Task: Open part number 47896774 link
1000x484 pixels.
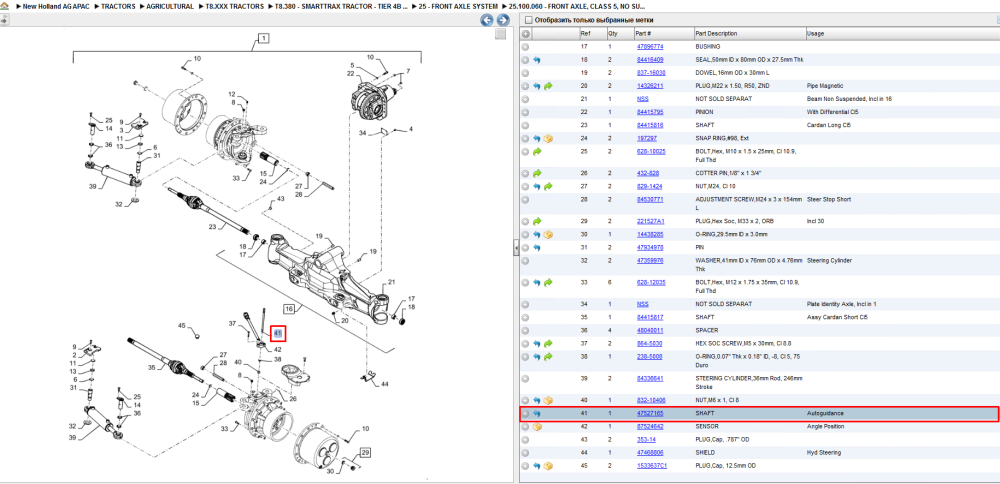Action: (650, 47)
